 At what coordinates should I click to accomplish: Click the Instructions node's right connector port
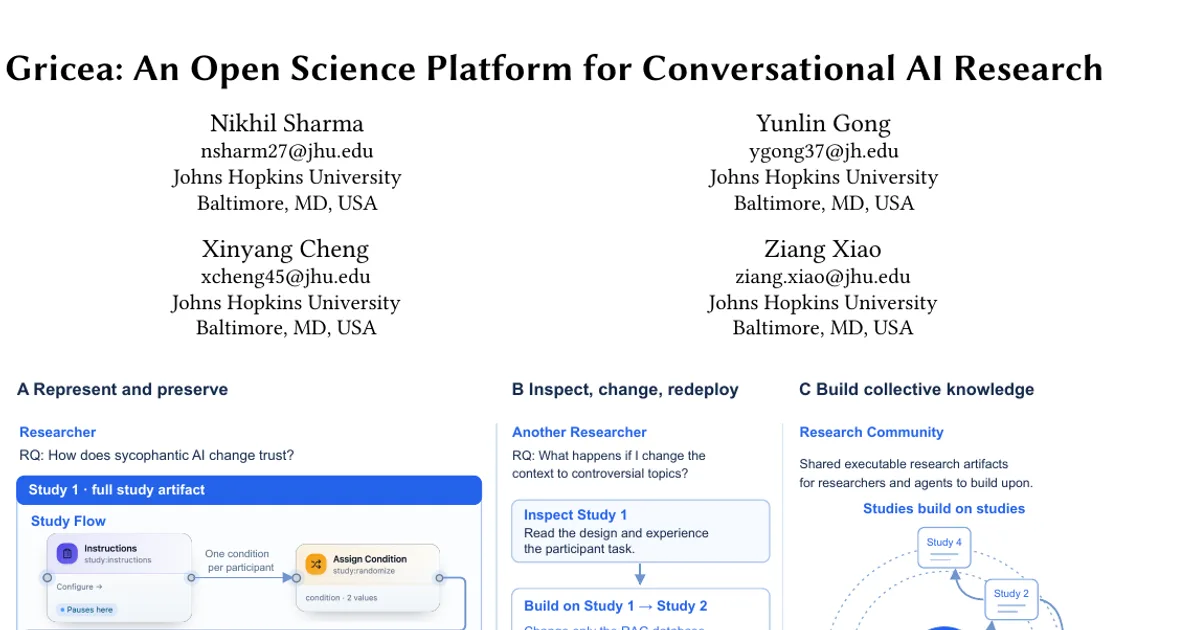point(192,577)
